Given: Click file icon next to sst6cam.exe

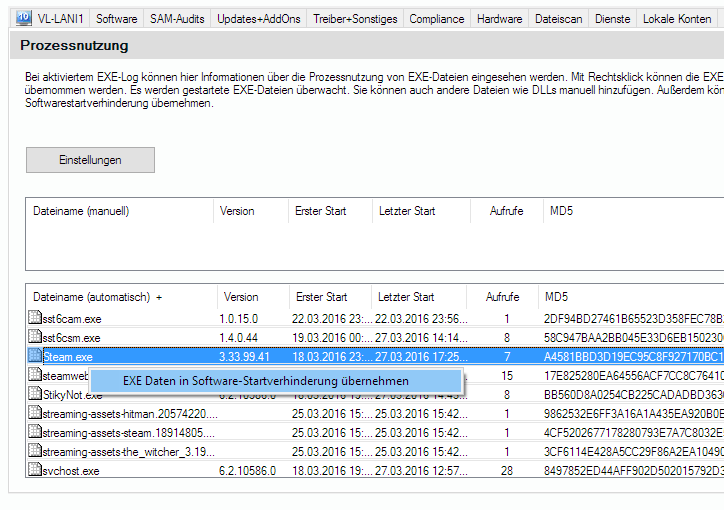Looking at the screenshot, I should coord(35,318).
